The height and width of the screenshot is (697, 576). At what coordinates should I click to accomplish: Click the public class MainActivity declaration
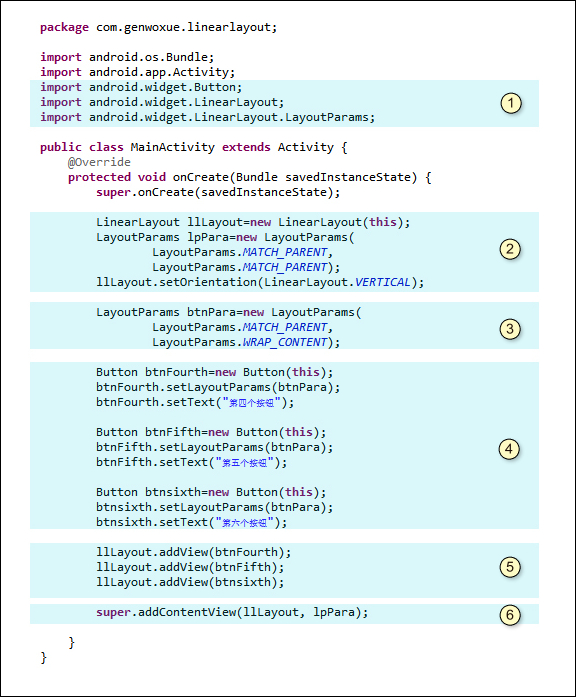[x=194, y=147]
